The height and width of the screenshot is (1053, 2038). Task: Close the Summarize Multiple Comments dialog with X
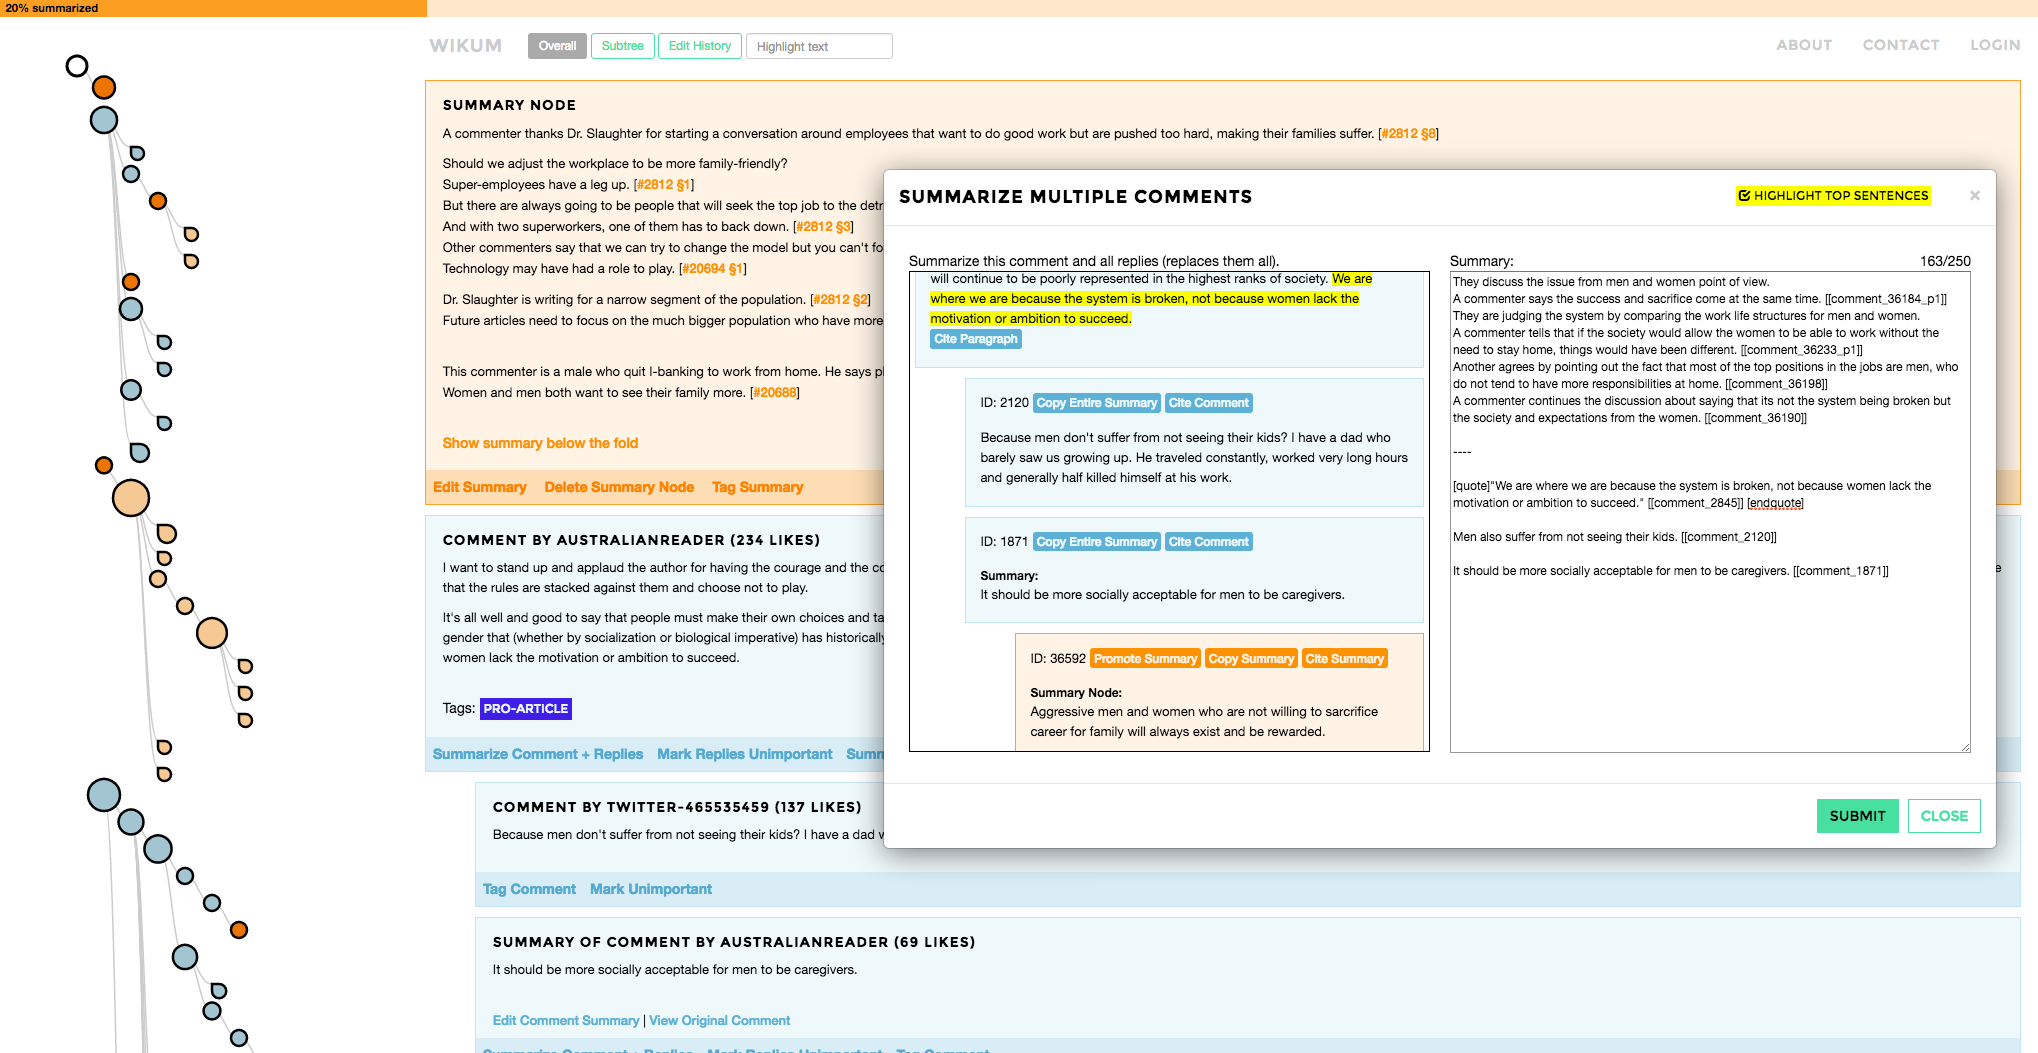pyautogui.click(x=1974, y=196)
